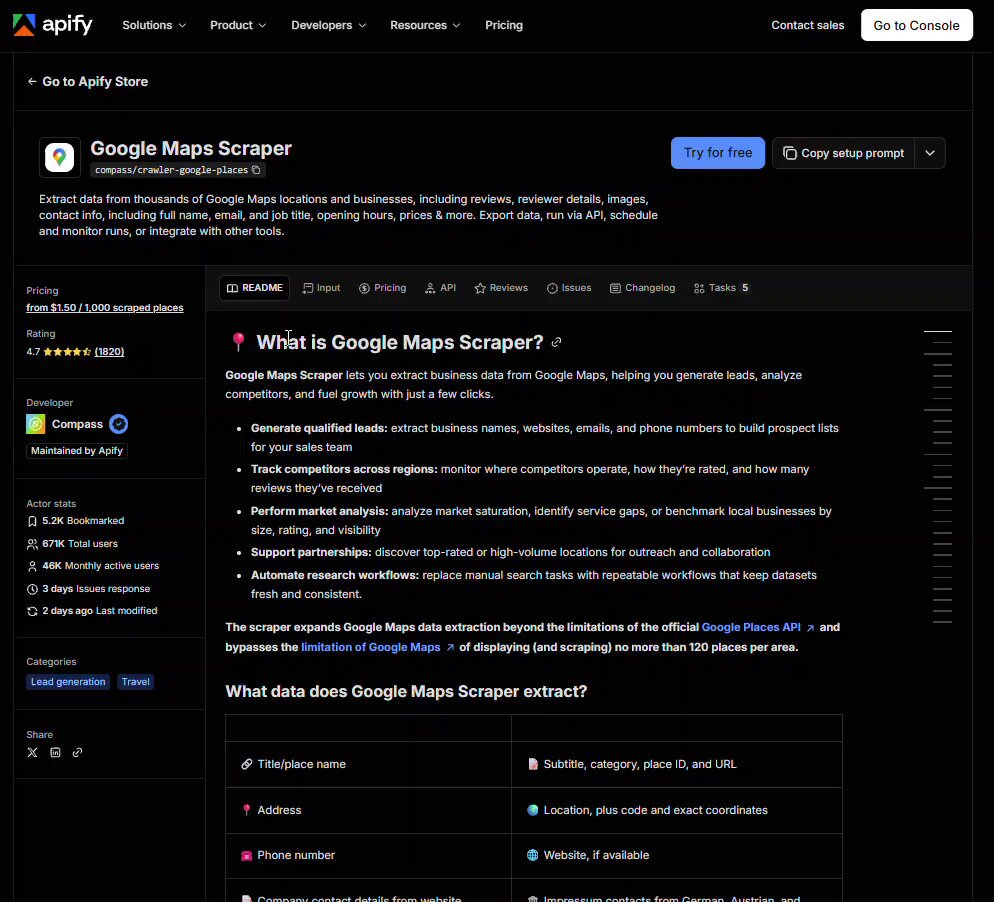Open Pricing in the top navigation
The width and height of the screenshot is (994, 902).
point(504,25)
